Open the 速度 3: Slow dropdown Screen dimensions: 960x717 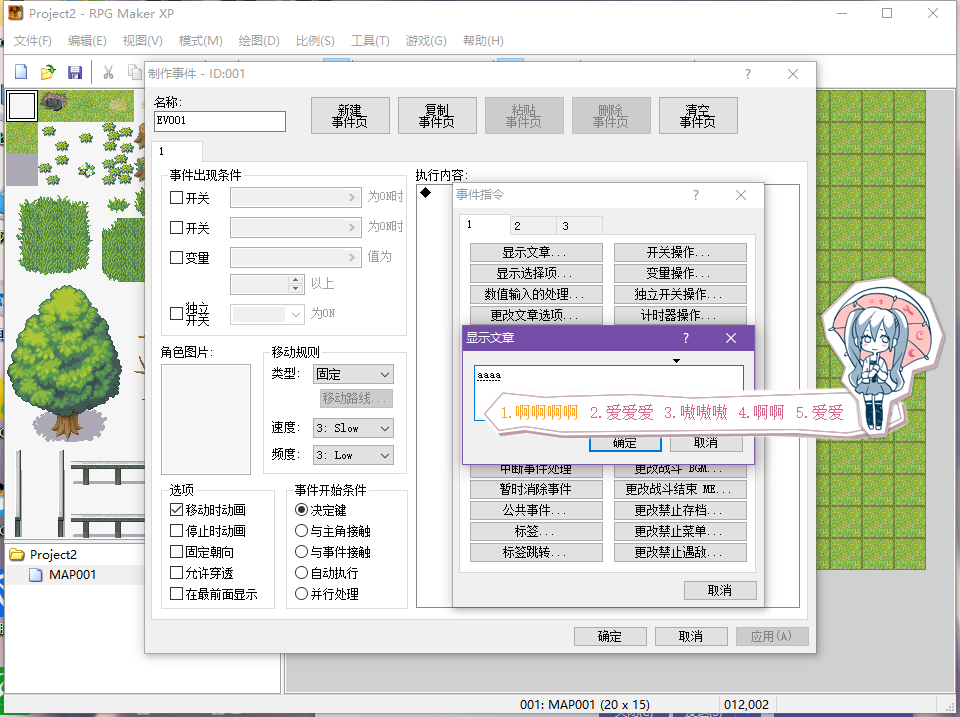pyautogui.click(x=353, y=428)
